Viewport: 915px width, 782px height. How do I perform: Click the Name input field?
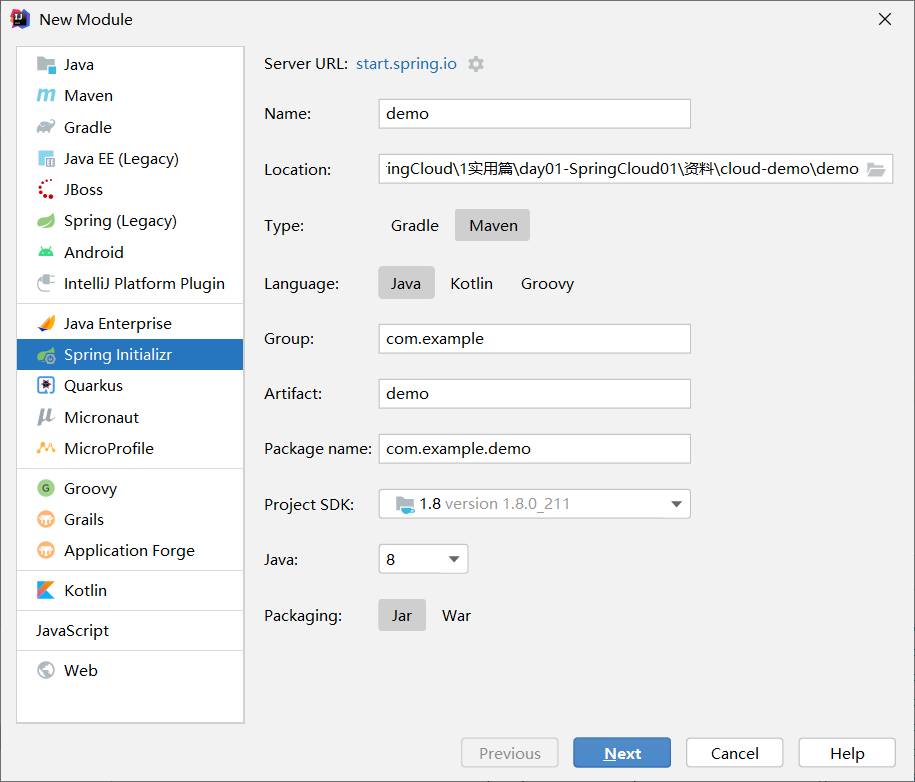[535, 114]
